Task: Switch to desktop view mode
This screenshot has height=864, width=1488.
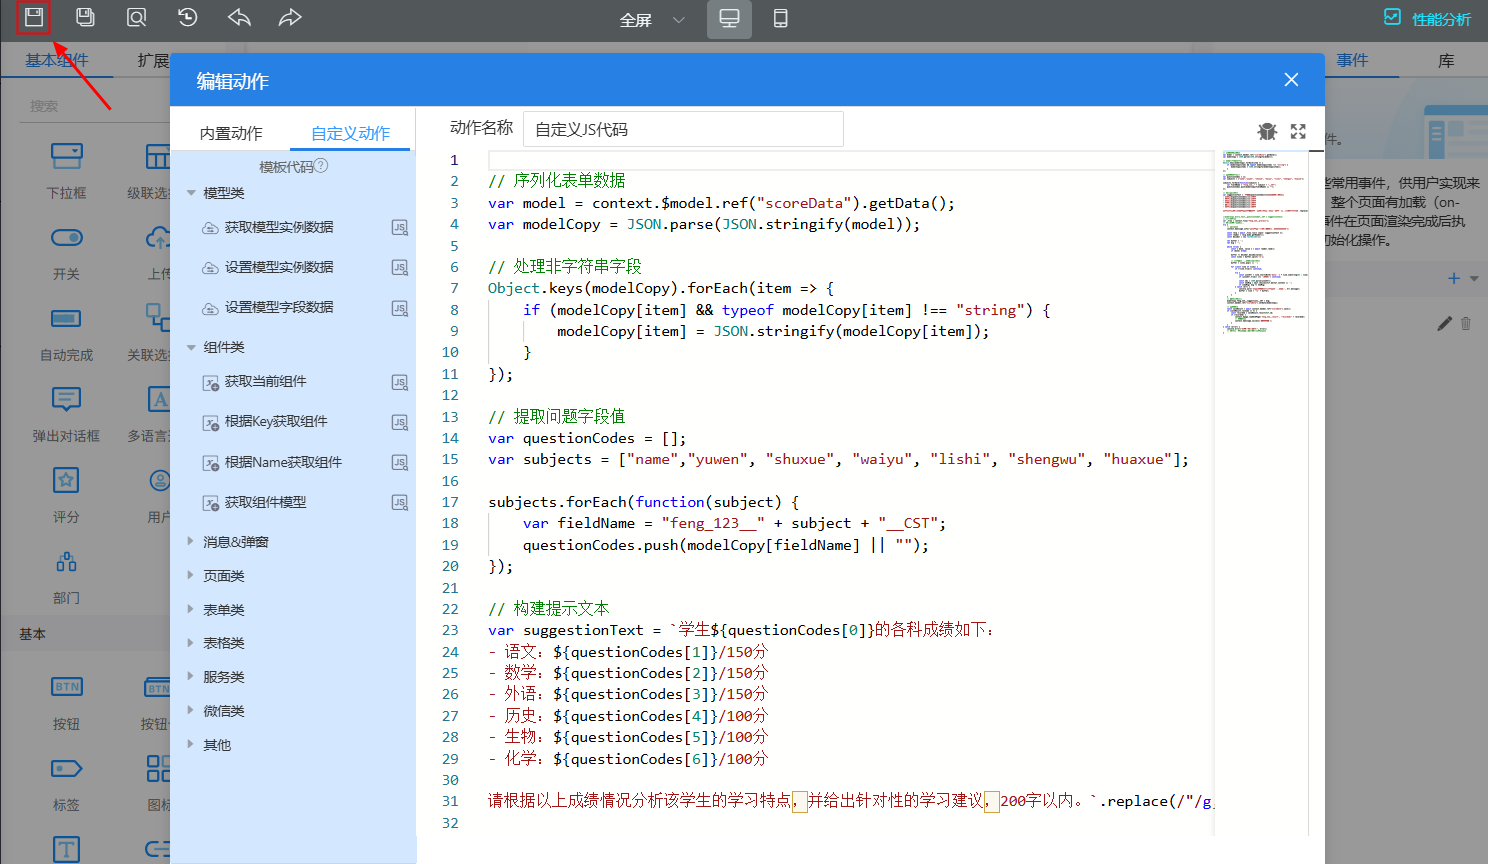Action: [729, 19]
